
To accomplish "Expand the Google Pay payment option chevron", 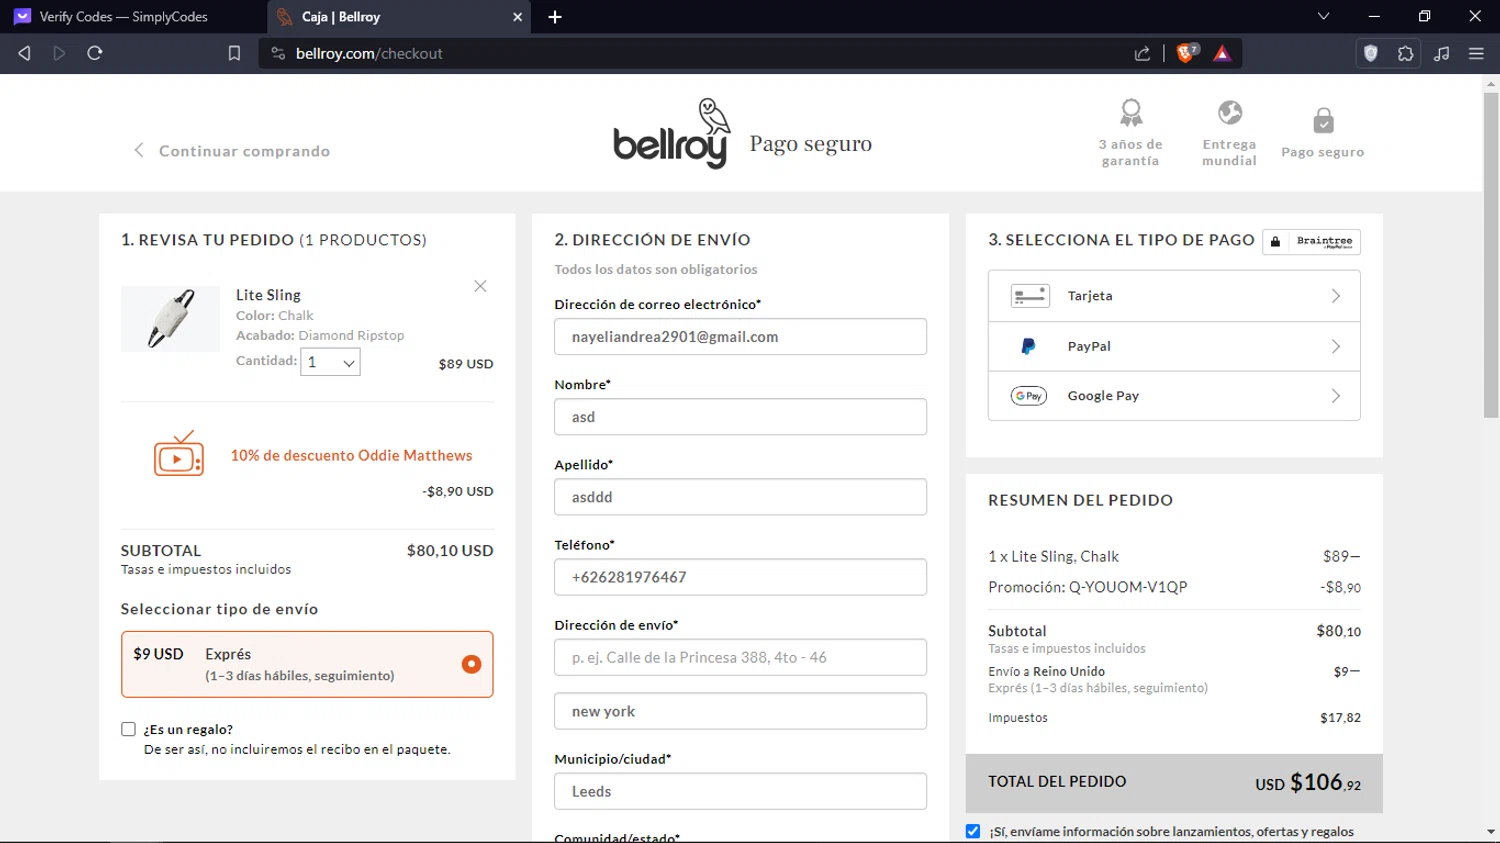I will 1336,396.
